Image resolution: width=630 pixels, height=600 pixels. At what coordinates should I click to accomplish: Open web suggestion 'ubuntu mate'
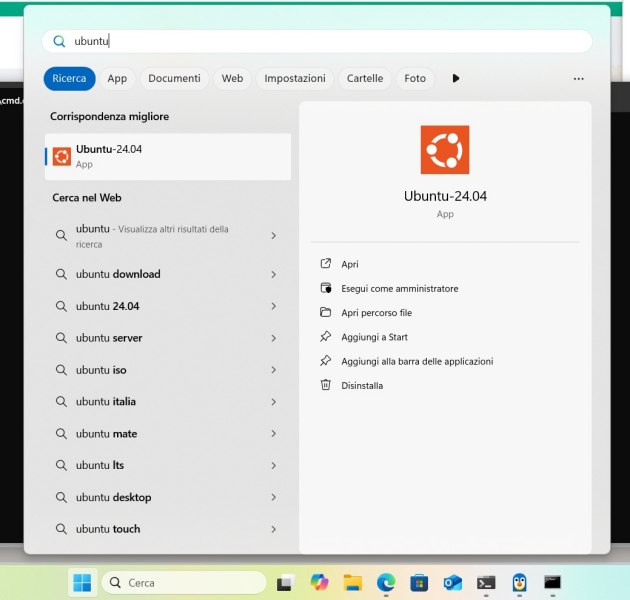168,434
